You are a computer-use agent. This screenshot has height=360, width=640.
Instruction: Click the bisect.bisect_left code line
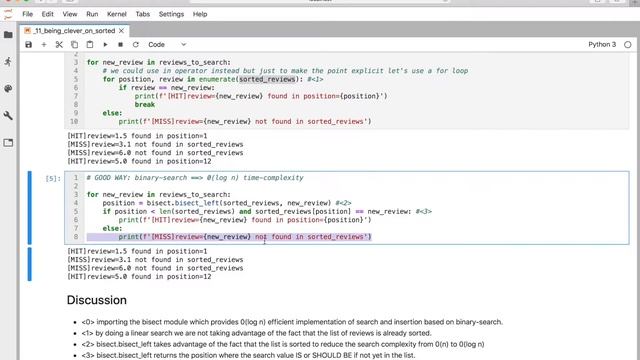(227, 203)
